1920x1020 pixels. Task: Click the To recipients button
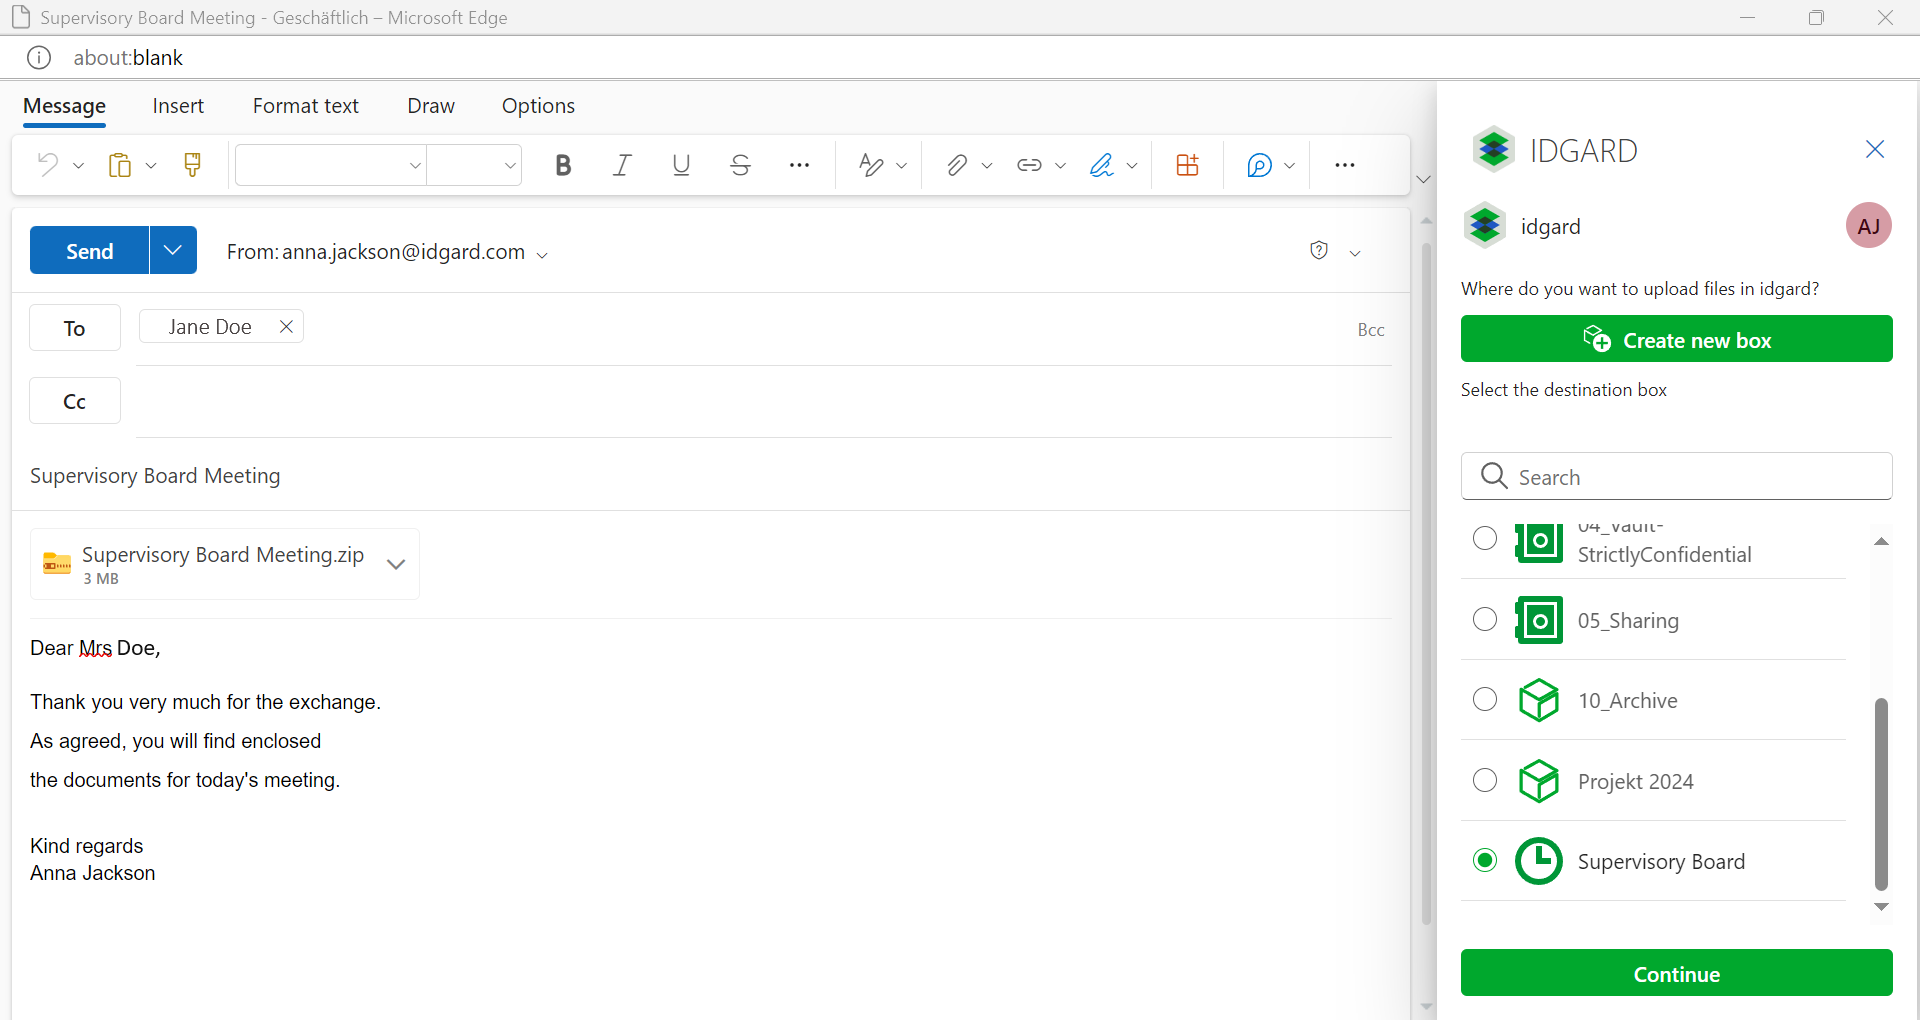coord(75,328)
